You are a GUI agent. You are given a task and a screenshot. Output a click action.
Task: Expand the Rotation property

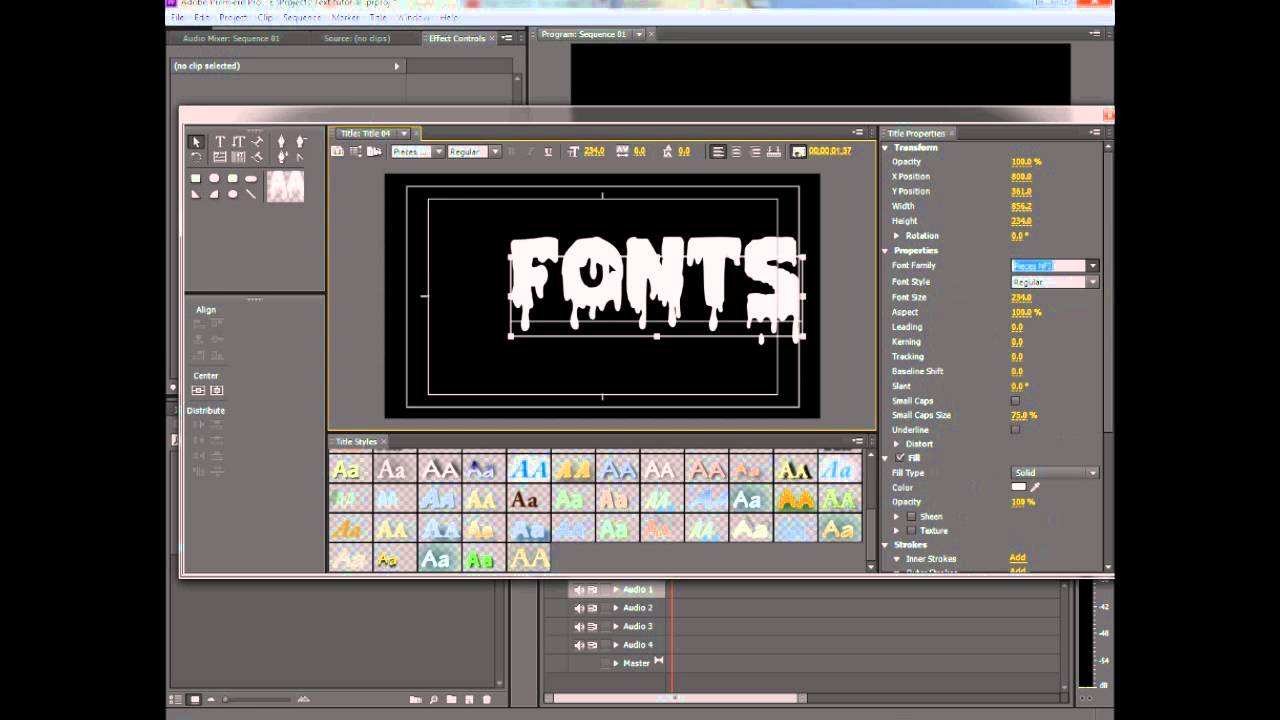pos(897,236)
